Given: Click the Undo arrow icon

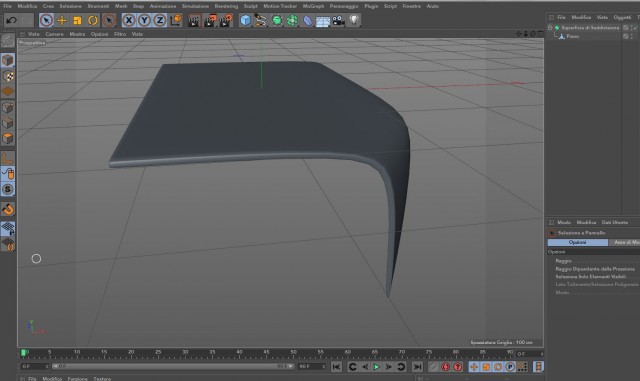Looking at the screenshot, I should pyautogui.click(x=11, y=20).
